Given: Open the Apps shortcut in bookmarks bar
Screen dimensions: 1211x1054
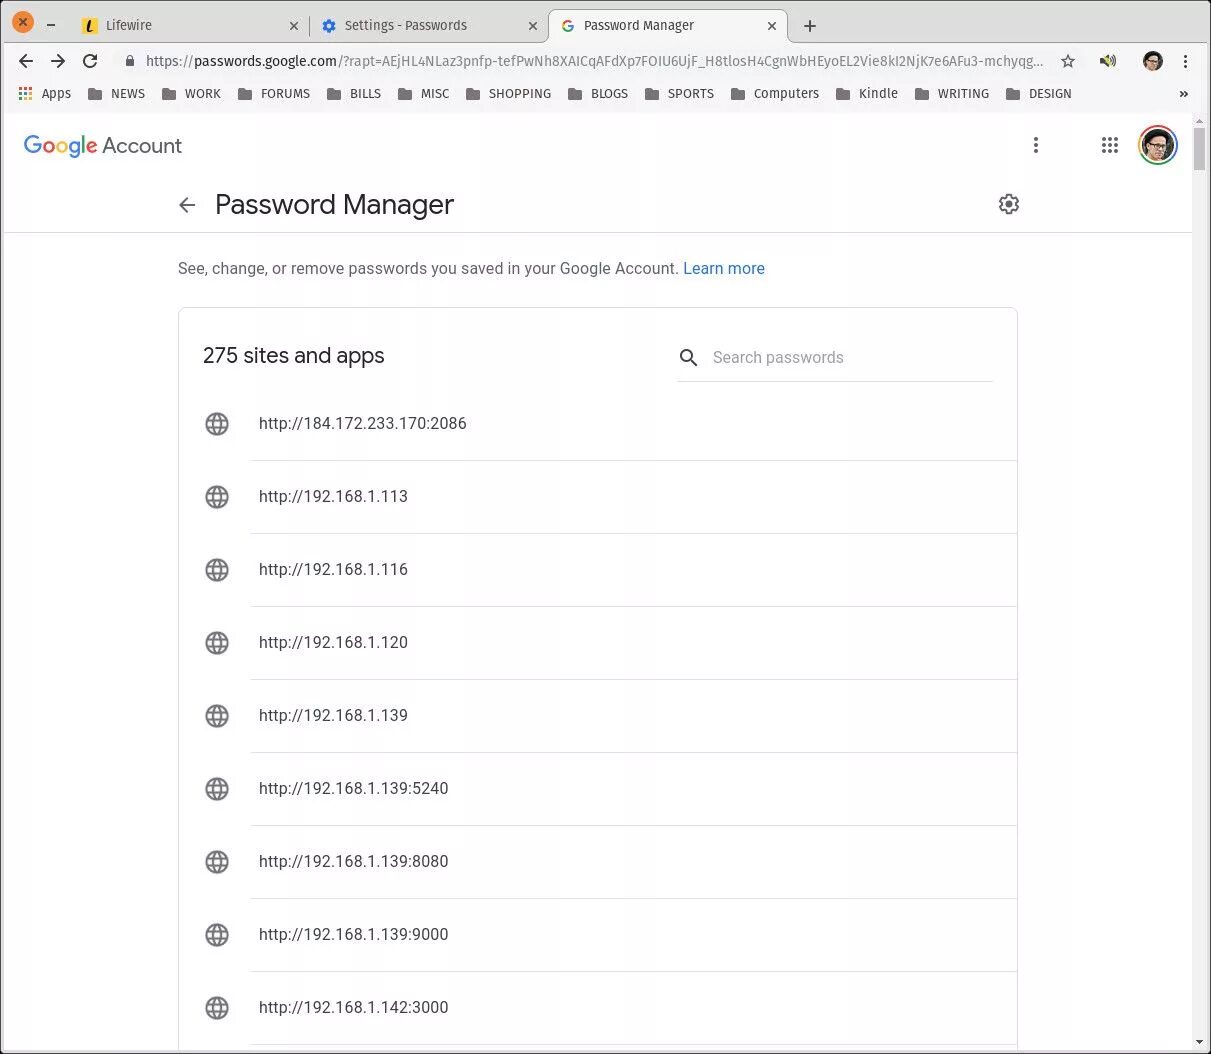Looking at the screenshot, I should [x=45, y=93].
